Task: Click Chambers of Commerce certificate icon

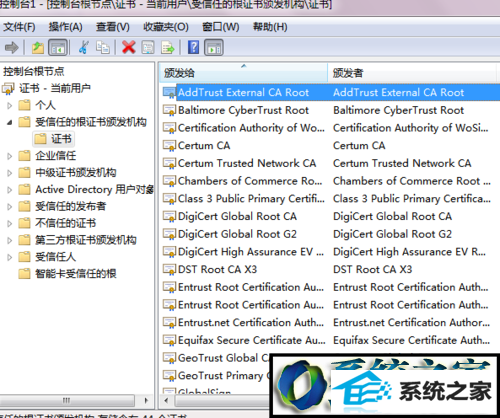Action: tap(169, 181)
